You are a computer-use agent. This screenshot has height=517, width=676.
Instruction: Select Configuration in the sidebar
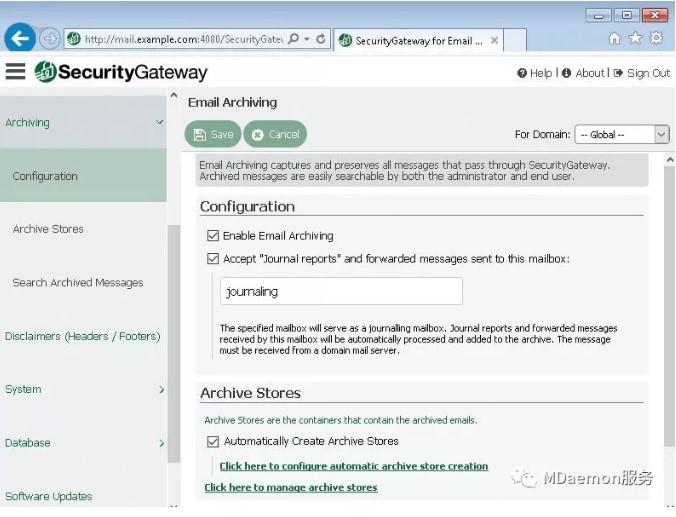tap(83, 176)
